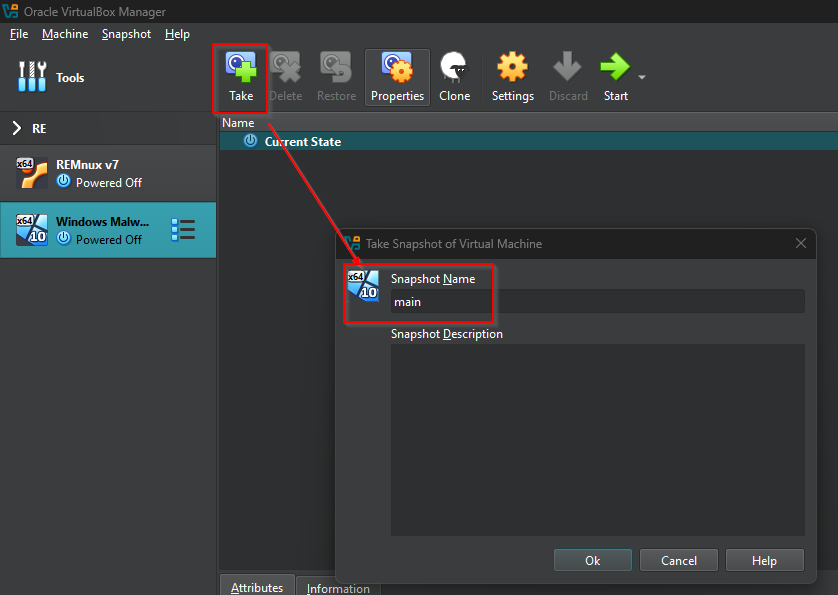Open the Help menu
838x595 pixels.
point(177,34)
